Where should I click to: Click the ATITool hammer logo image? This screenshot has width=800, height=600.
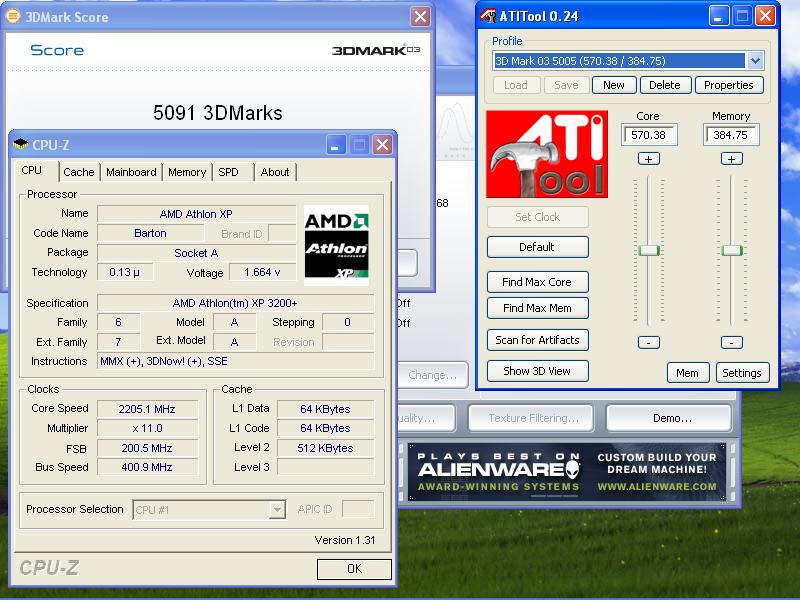coord(546,154)
